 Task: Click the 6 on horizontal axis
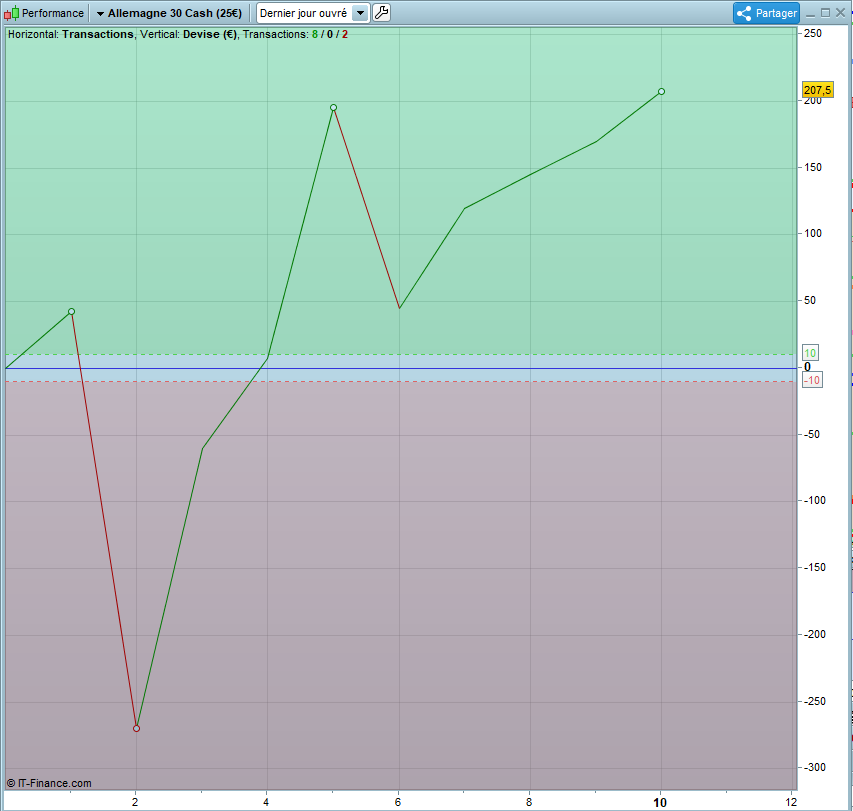[398, 802]
